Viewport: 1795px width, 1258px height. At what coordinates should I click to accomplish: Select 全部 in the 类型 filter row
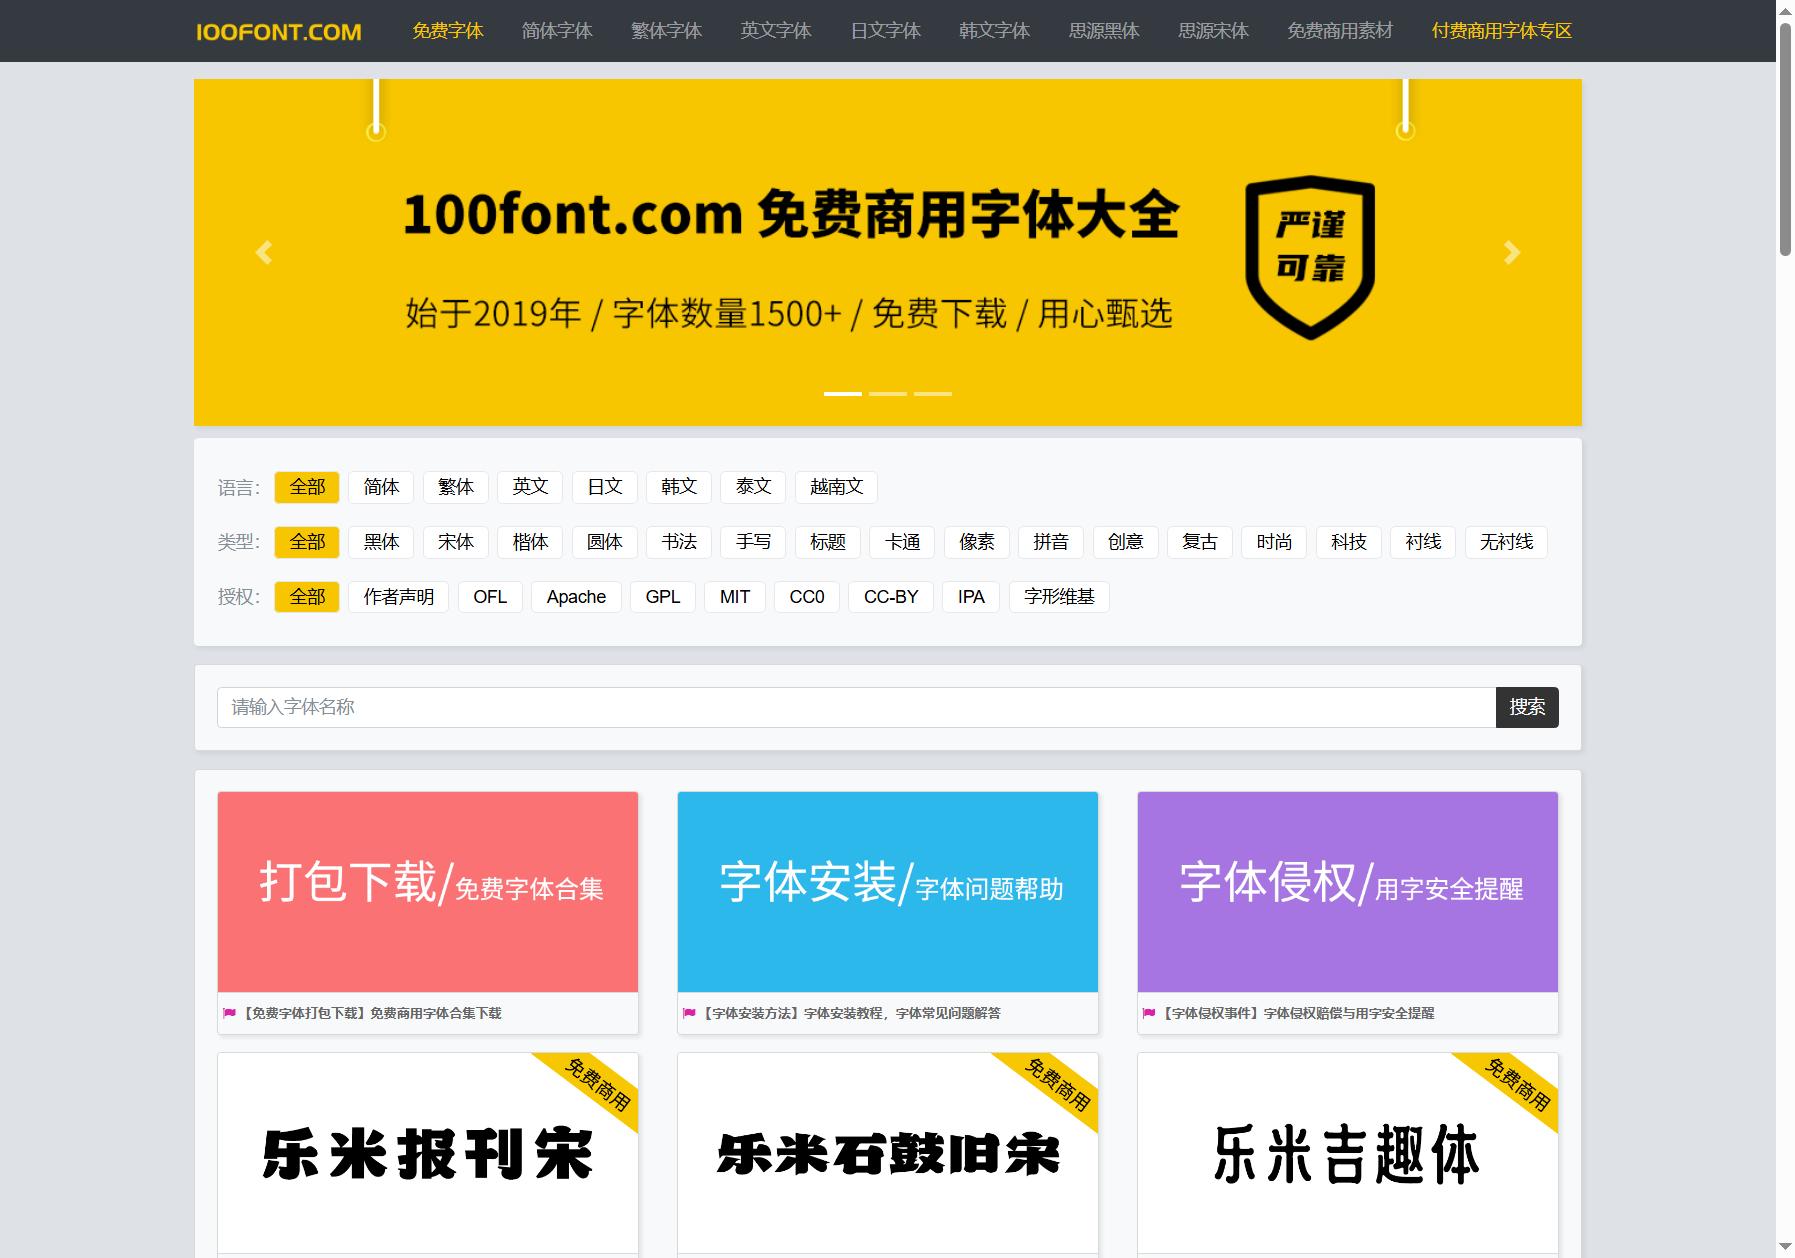[x=307, y=542]
